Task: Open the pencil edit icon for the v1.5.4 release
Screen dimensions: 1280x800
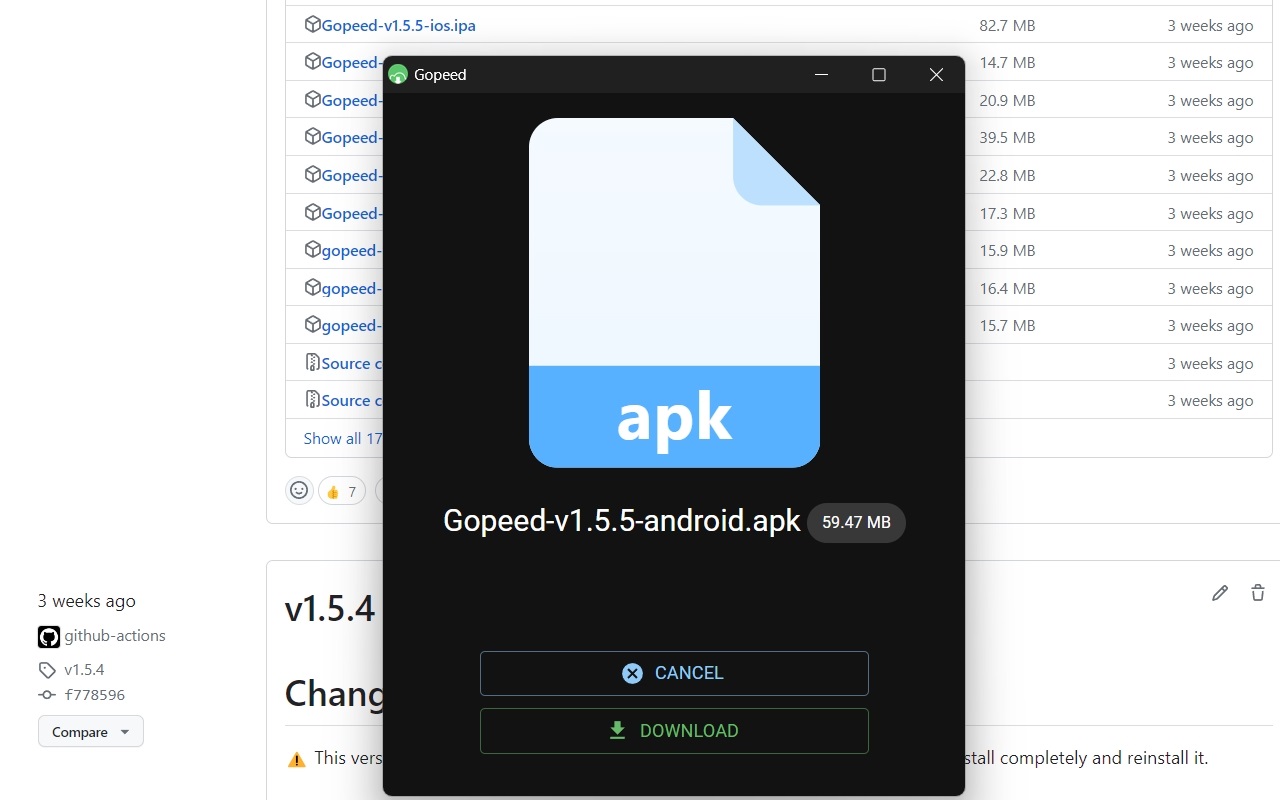Action: click(x=1219, y=592)
